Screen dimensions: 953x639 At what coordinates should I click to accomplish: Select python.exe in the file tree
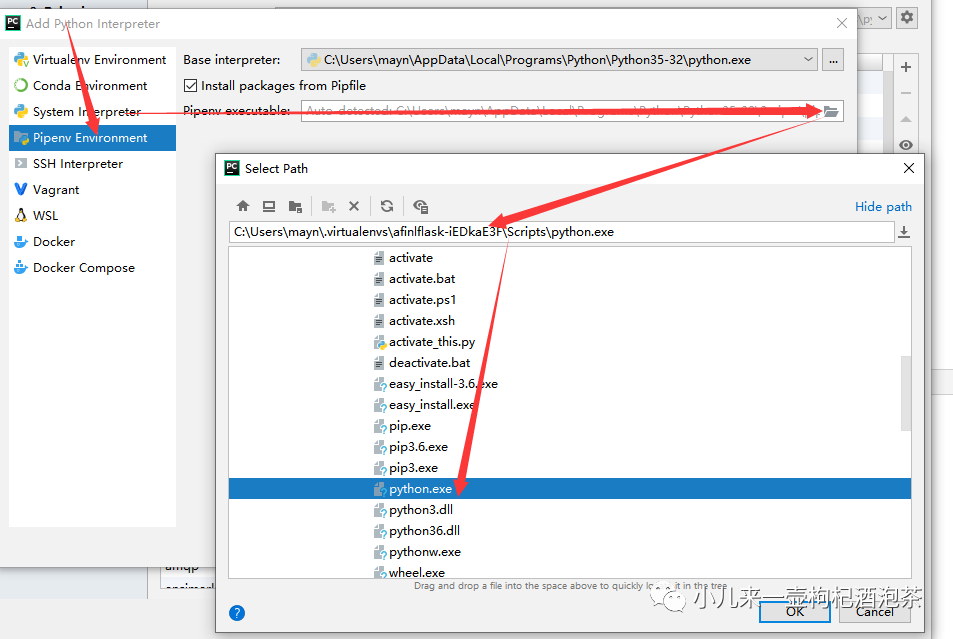tap(569, 489)
